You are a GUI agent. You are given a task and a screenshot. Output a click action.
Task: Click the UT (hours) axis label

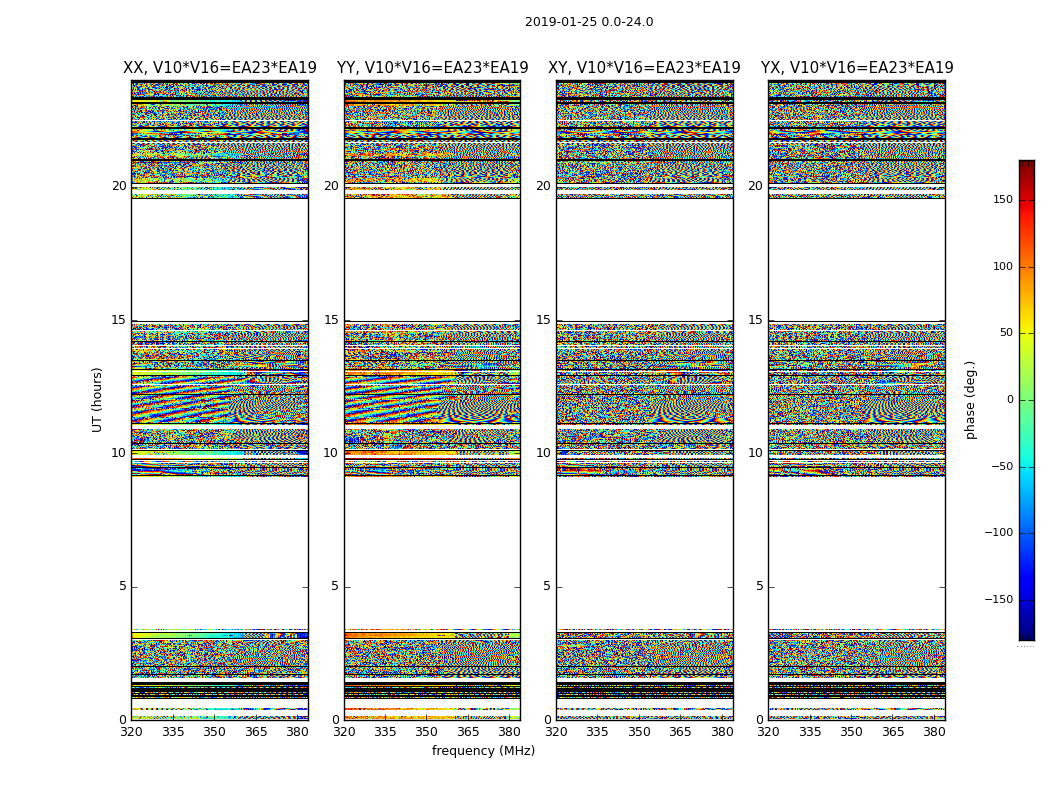pyautogui.click(x=97, y=399)
